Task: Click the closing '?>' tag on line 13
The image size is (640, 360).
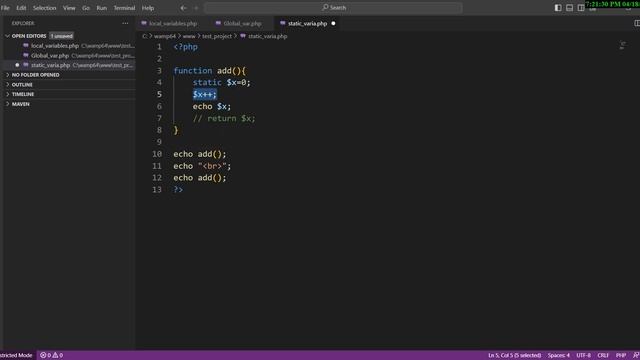Action: point(178,190)
